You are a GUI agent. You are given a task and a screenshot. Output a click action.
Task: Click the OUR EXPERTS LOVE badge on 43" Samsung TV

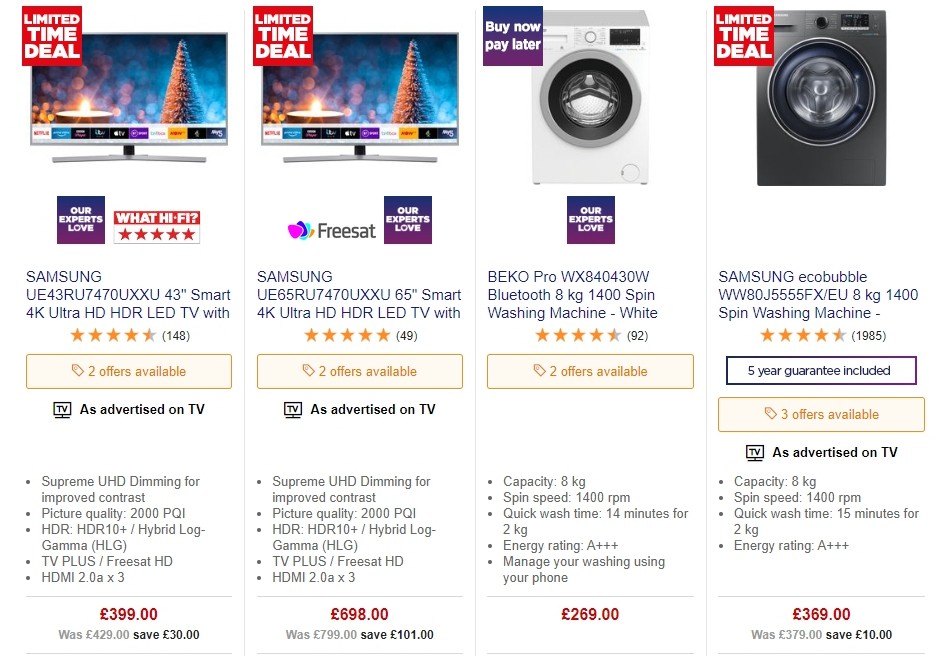[x=81, y=220]
